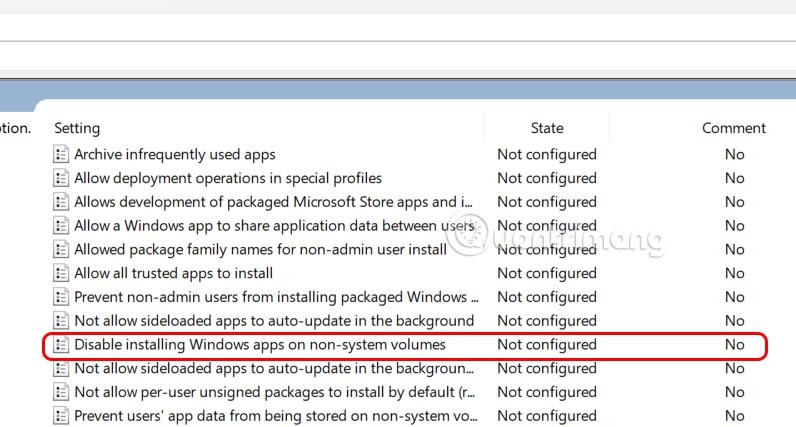
Task: Select icon for Prevent non-admin users installing policy
Action: [61, 298]
